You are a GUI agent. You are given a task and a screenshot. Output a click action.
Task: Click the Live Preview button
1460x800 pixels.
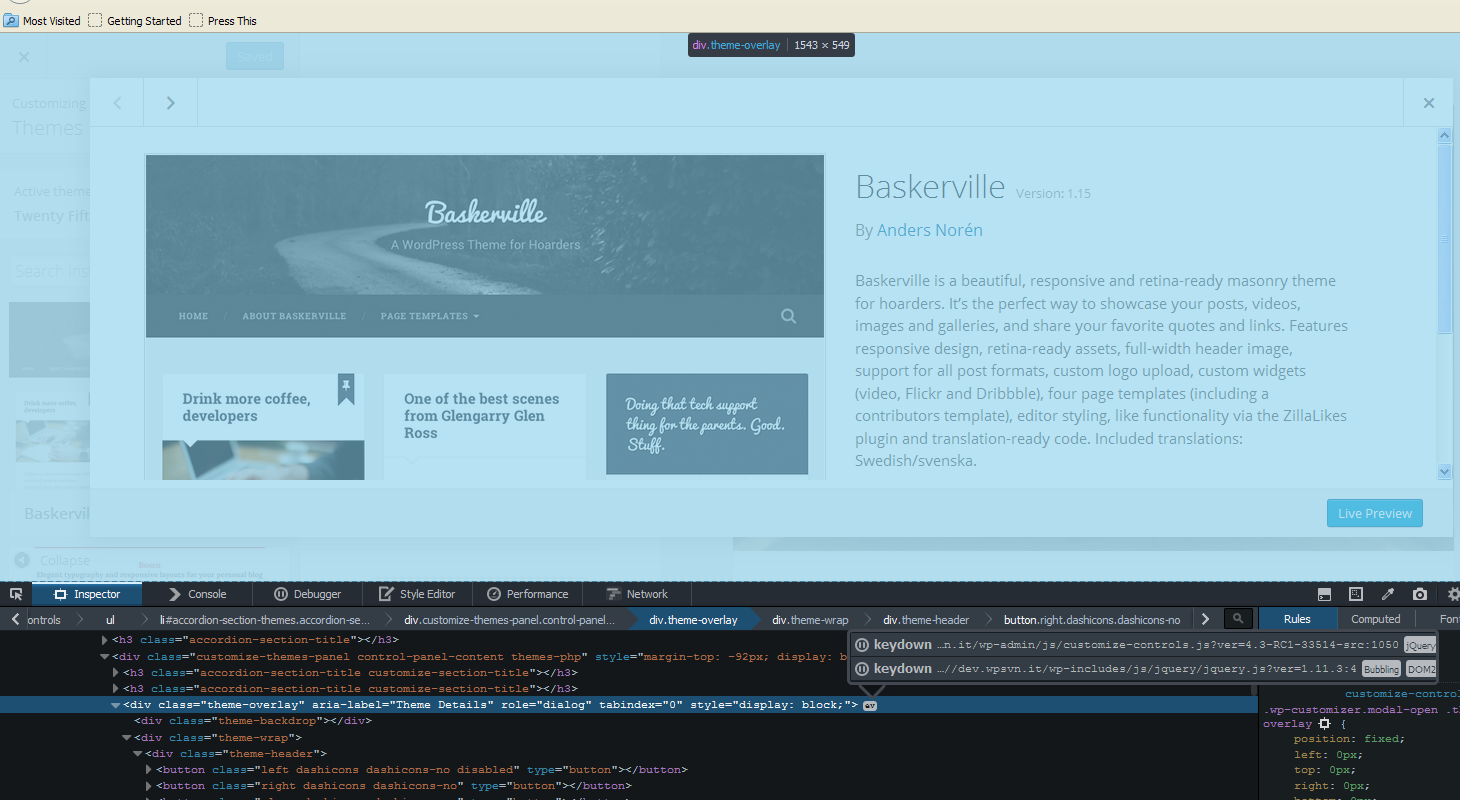click(1375, 513)
